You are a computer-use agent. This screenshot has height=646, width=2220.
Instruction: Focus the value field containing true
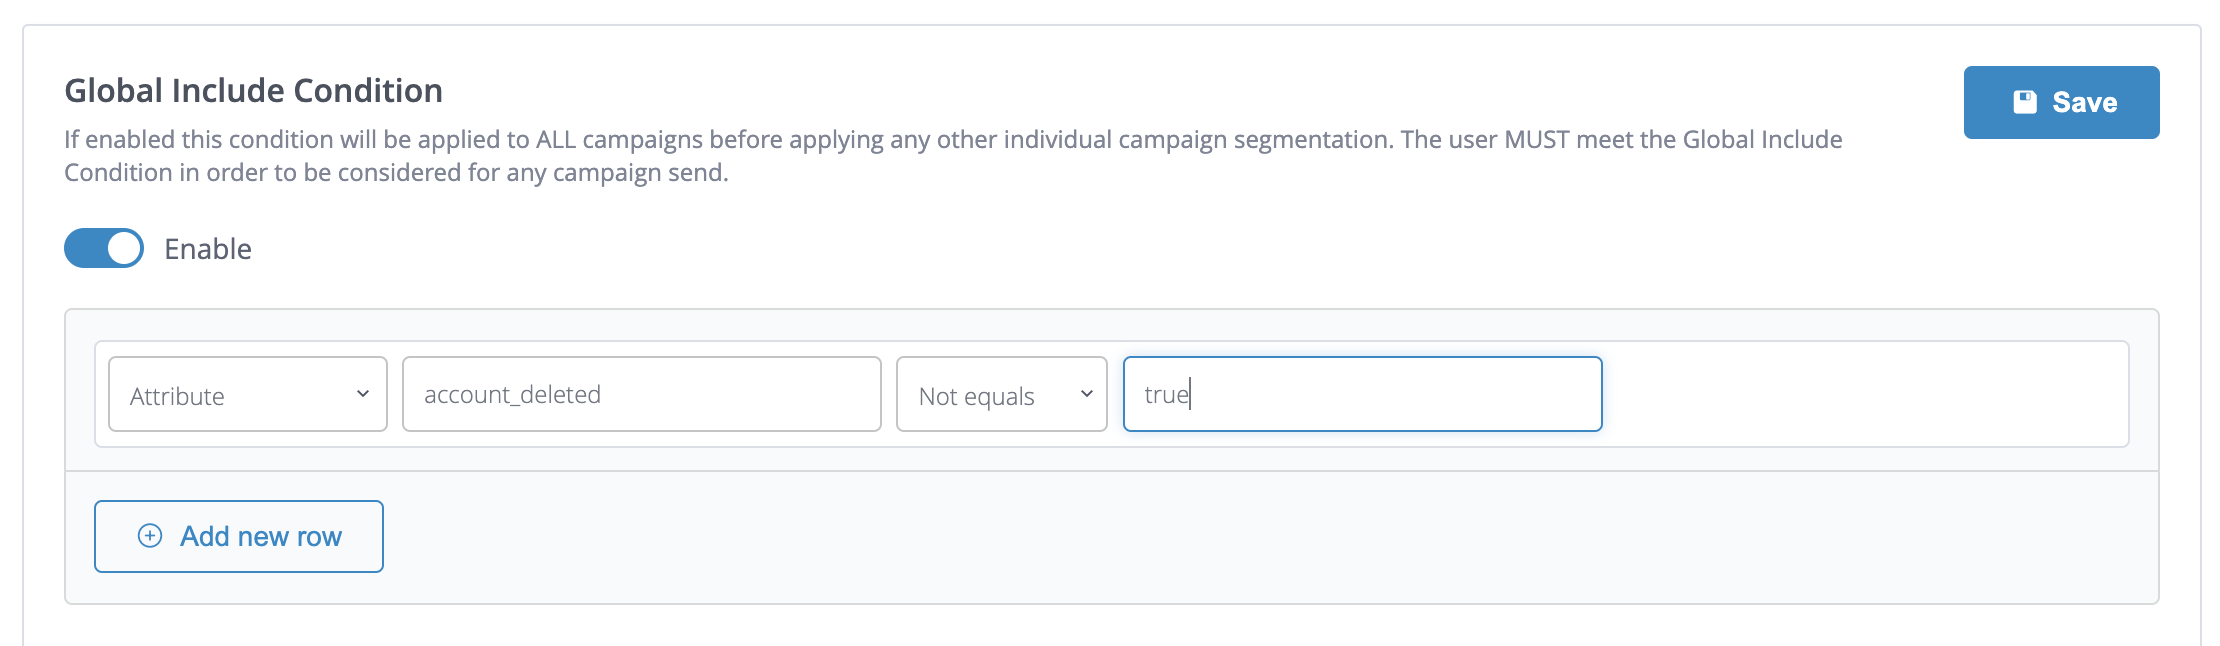[x=1362, y=394]
